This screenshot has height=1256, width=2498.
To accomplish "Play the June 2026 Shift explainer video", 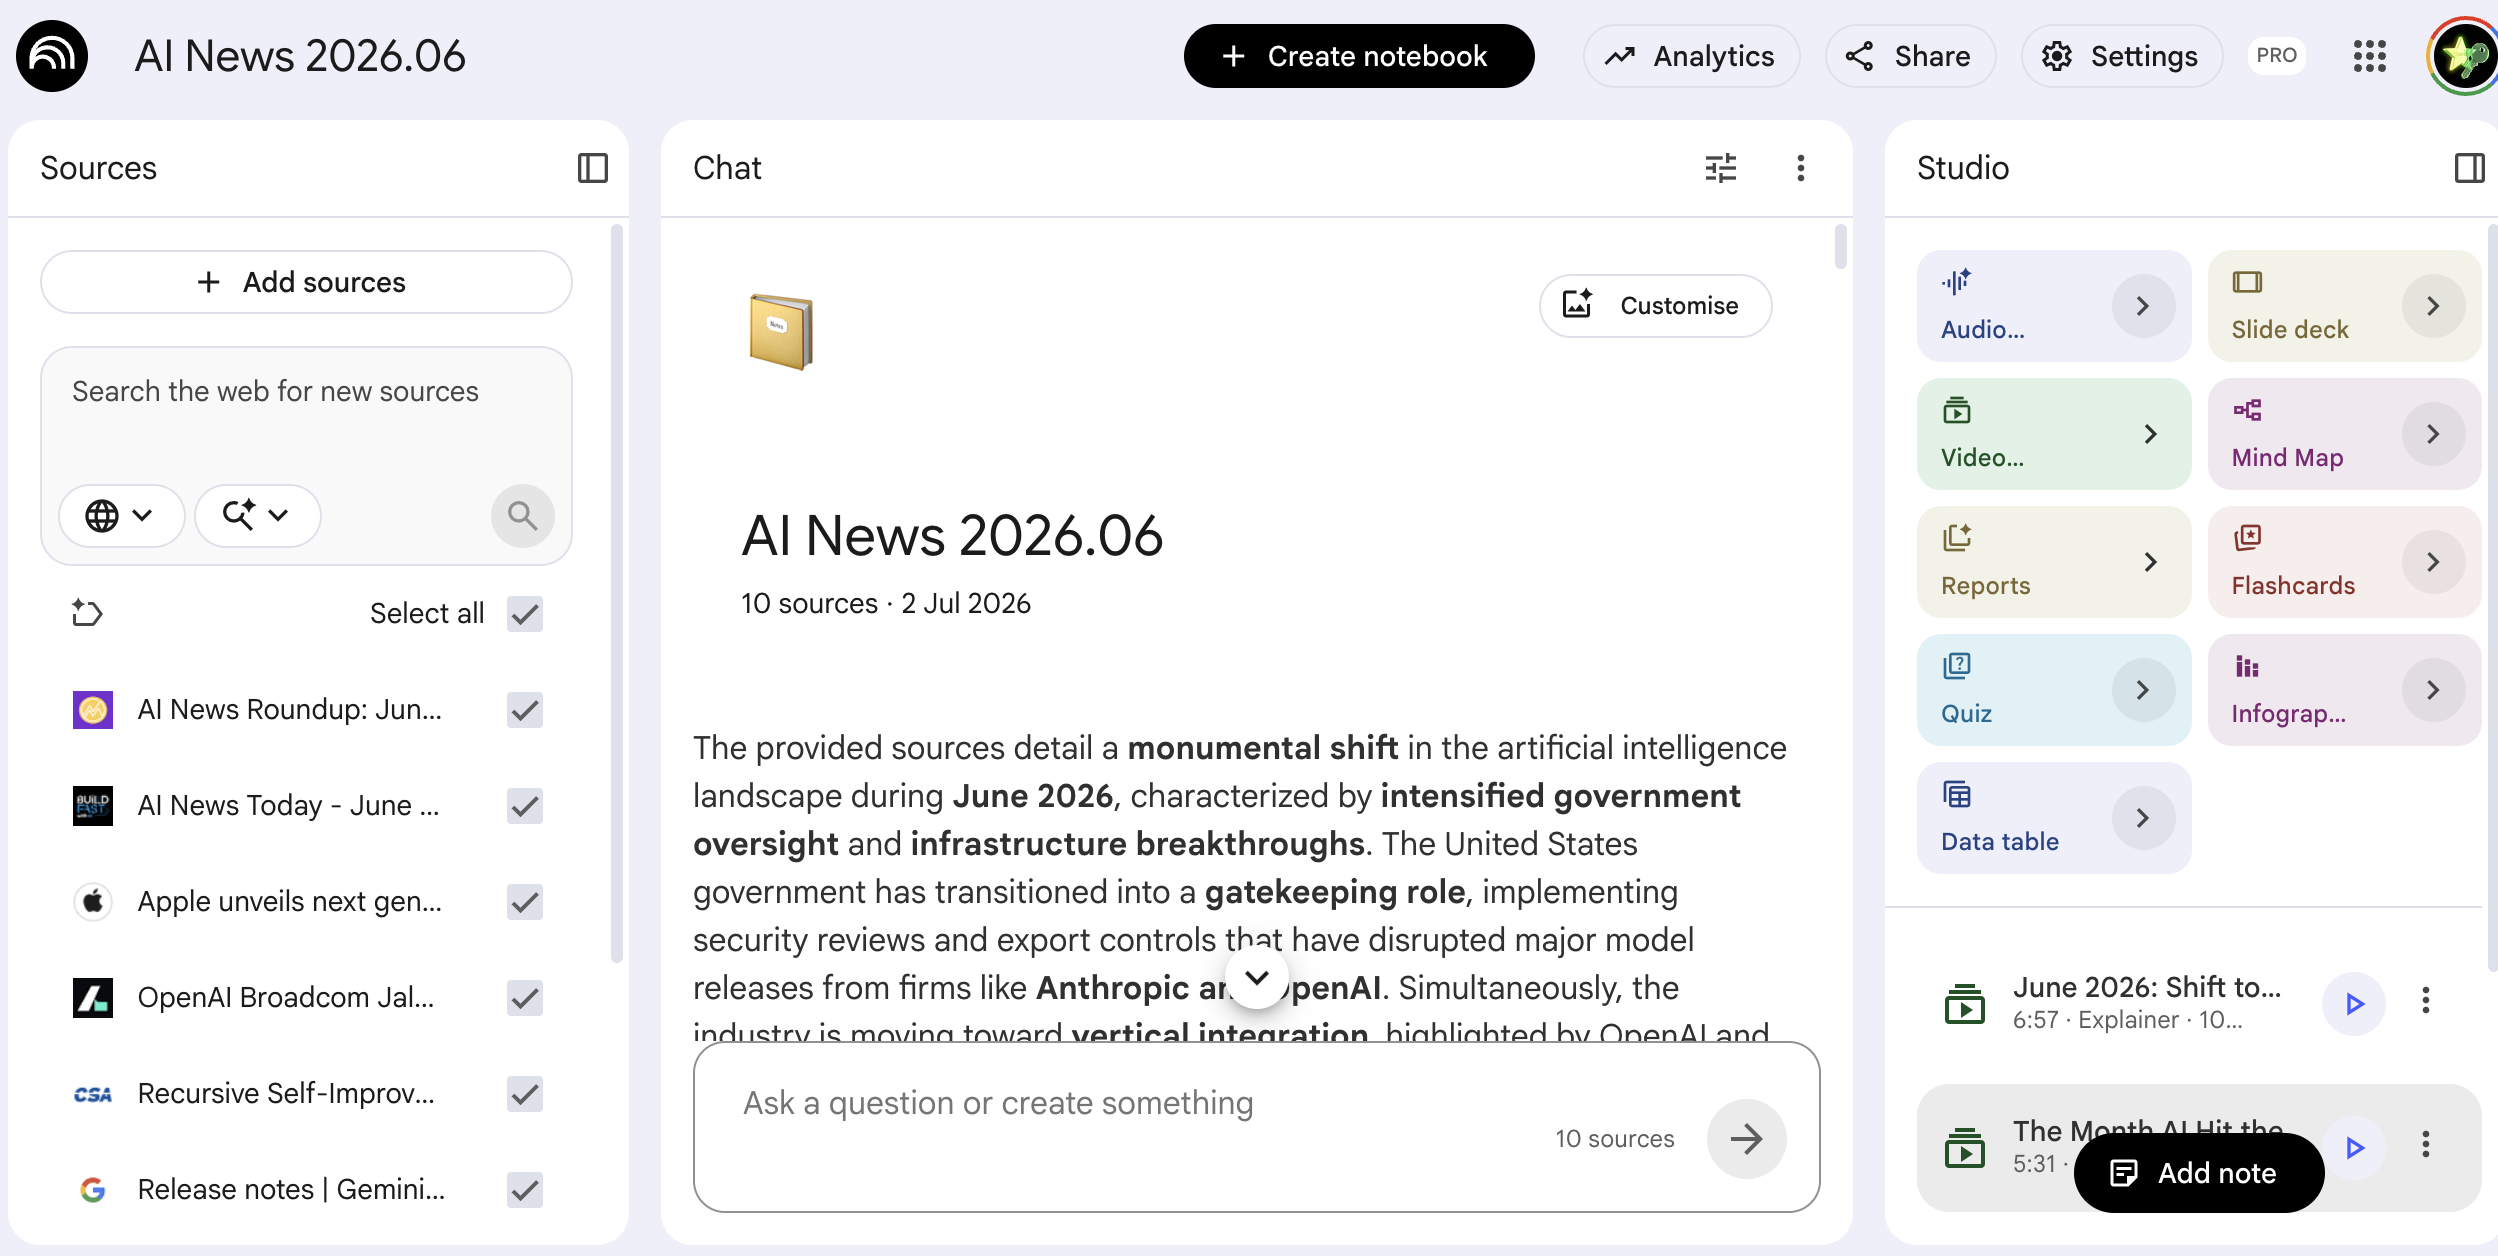I will click(x=2354, y=1003).
